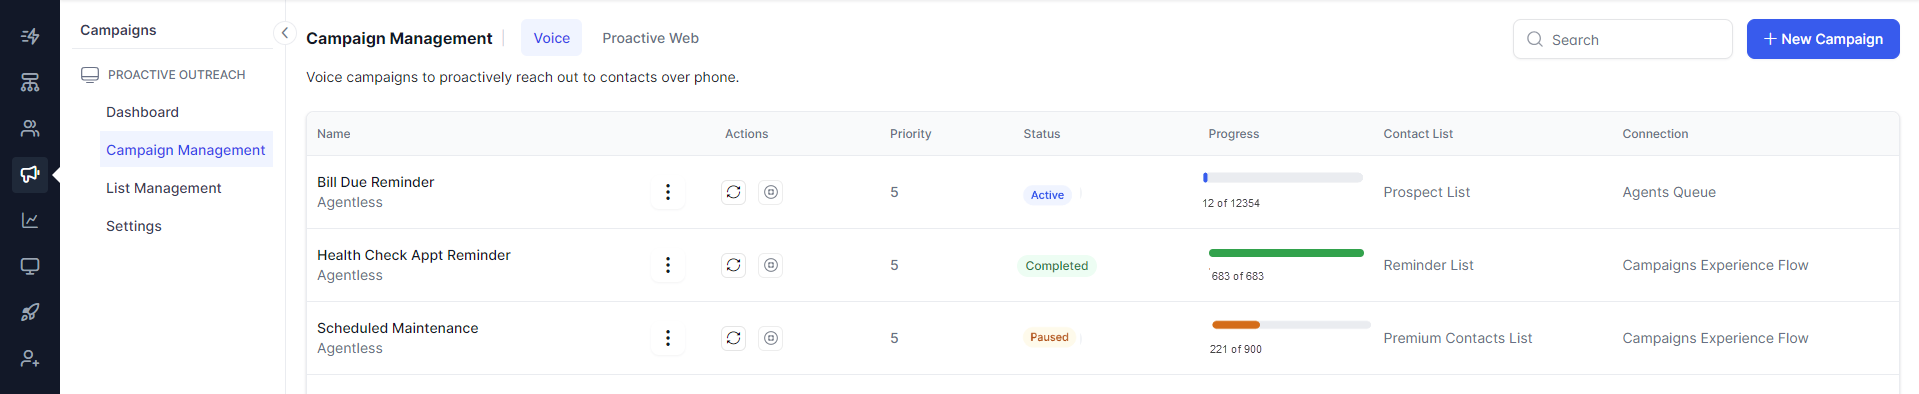Image resolution: width=1919 pixels, height=394 pixels.
Task: Refresh the Bill Due Reminder campaign
Action: click(734, 192)
